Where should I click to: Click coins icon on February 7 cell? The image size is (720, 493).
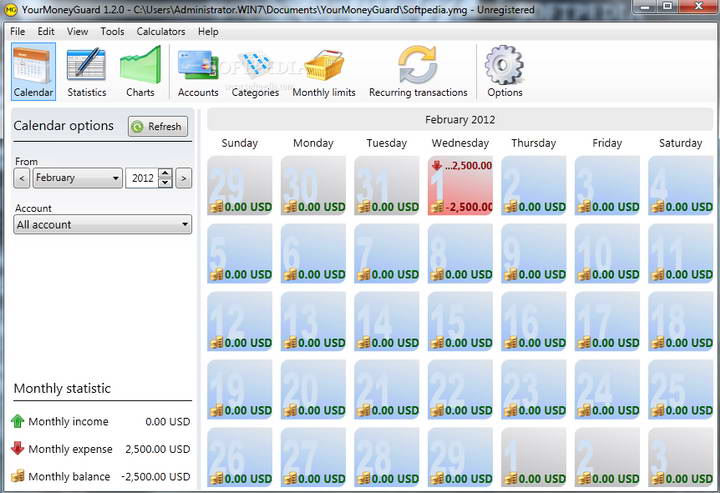pos(363,275)
